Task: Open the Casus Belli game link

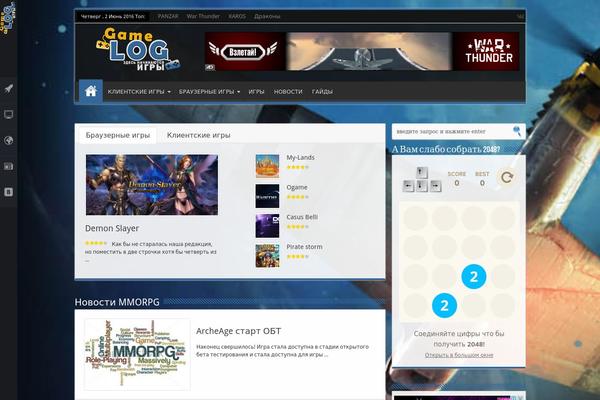Action: tap(302, 217)
